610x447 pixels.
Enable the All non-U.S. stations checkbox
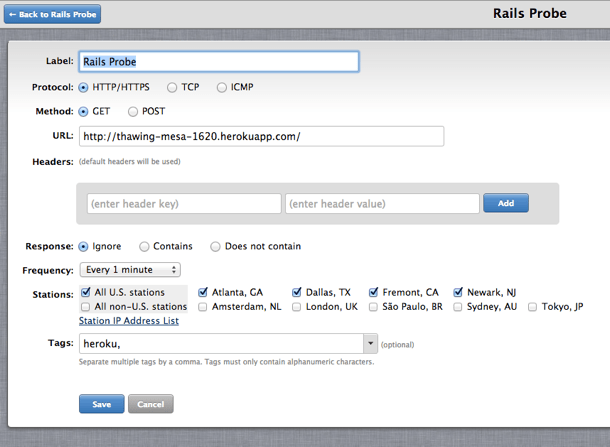(x=86, y=307)
